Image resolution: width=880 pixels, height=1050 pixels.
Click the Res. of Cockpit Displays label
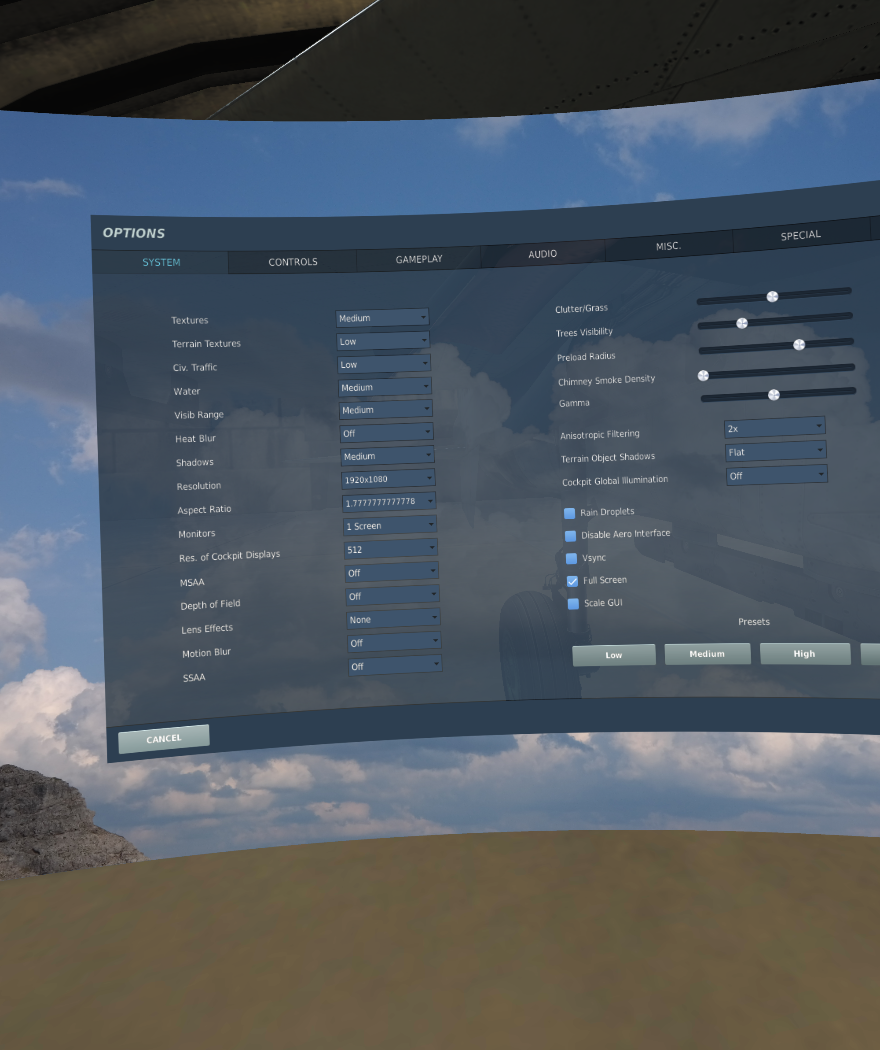[229, 556]
